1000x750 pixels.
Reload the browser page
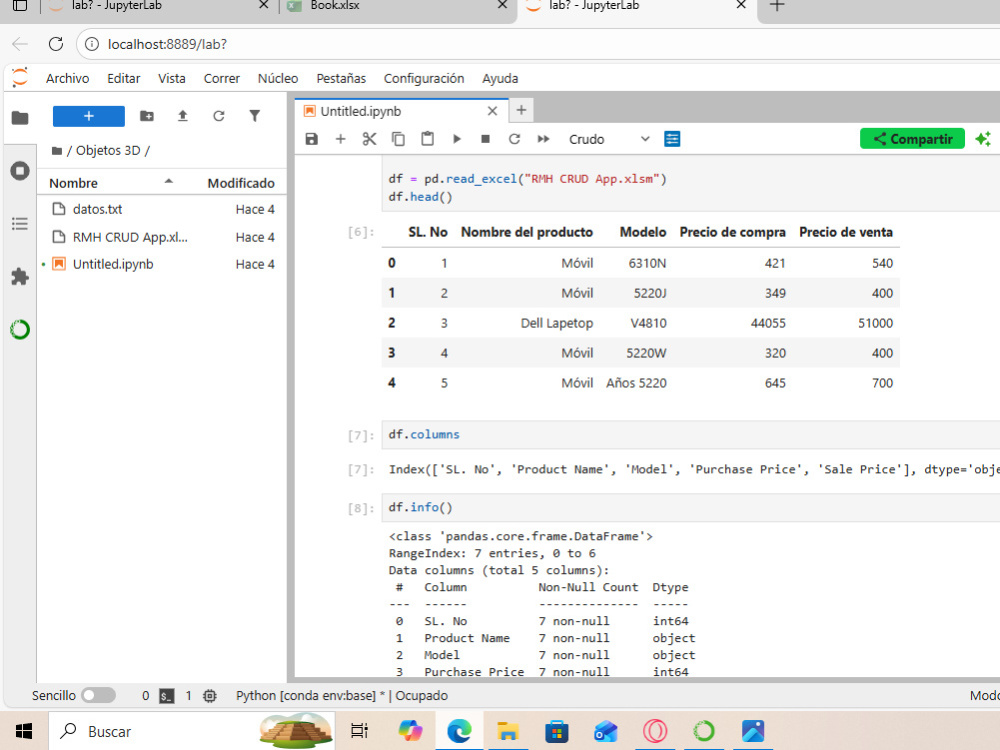[56, 44]
